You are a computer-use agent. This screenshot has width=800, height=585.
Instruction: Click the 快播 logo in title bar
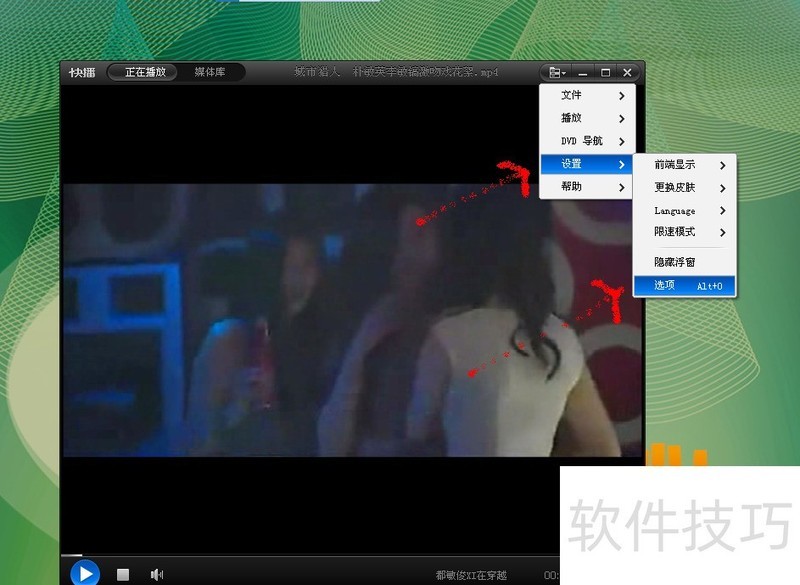pyautogui.click(x=82, y=72)
